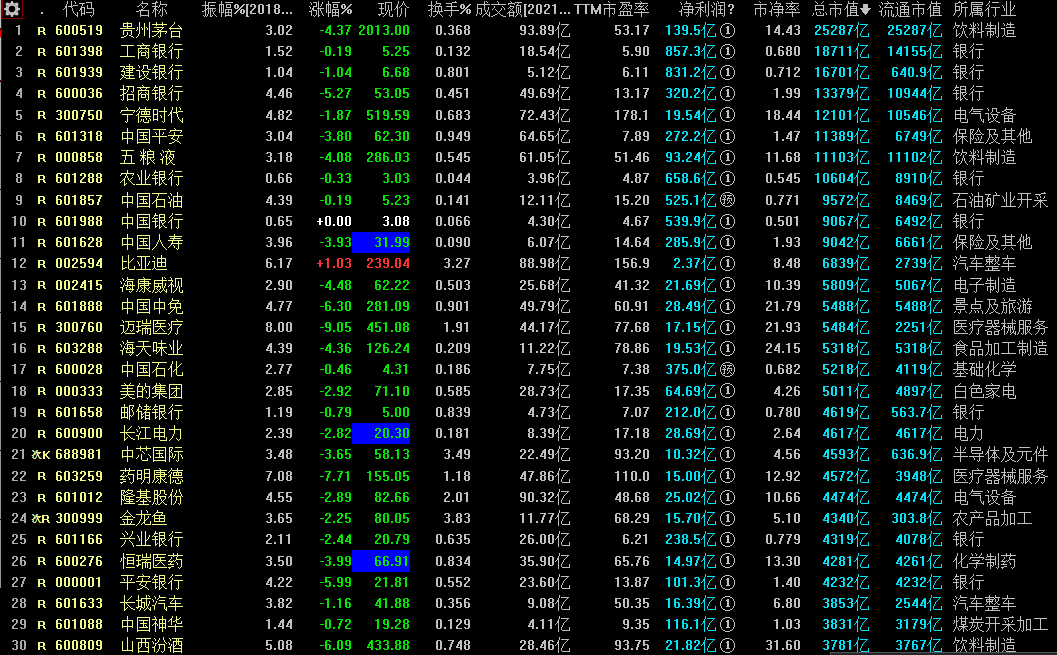The width and height of the screenshot is (1057, 655).
Task: Click the 净利润? column header
Action: point(706,9)
